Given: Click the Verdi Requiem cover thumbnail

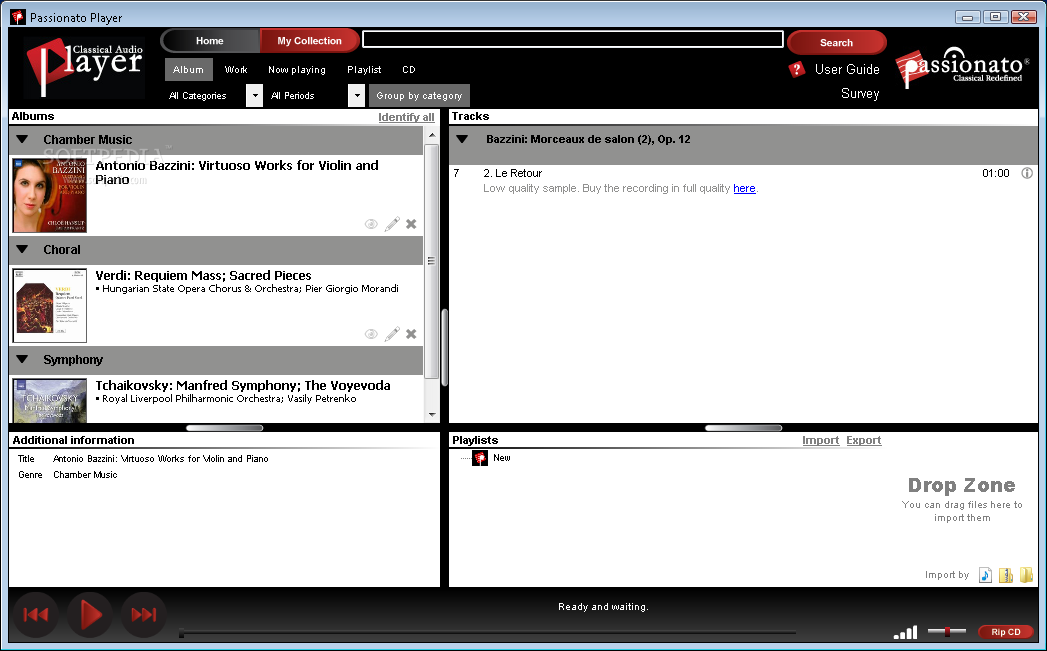Looking at the screenshot, I should click(x=50, y=305).
